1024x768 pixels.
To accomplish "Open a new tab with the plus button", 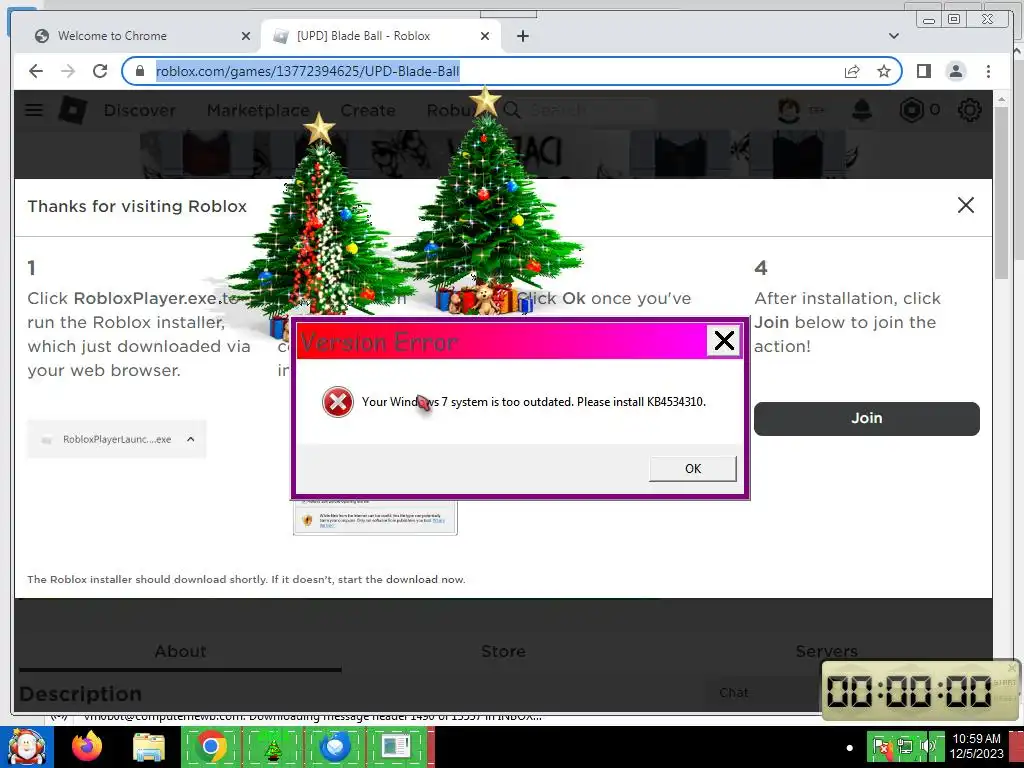I will pyautogui.click(x=522, y=36).
